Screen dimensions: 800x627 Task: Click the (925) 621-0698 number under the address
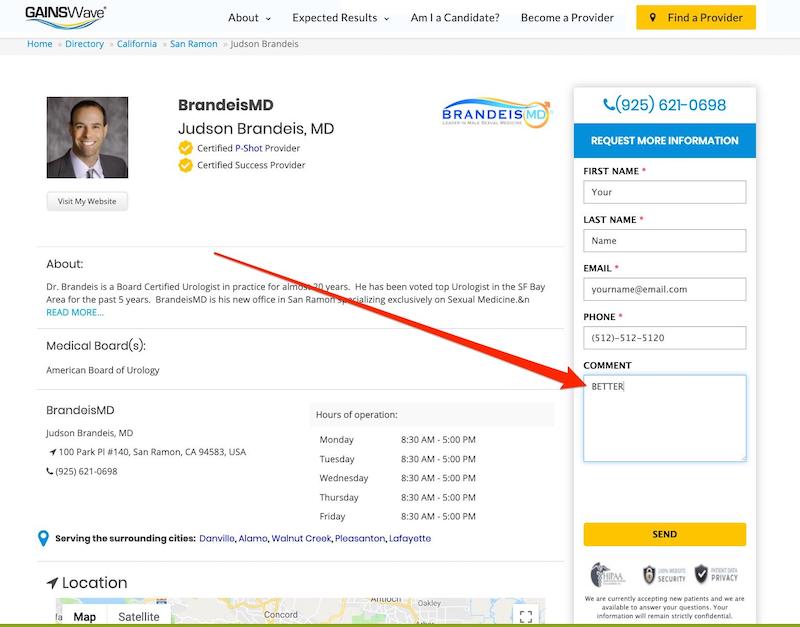click(86, 471)
